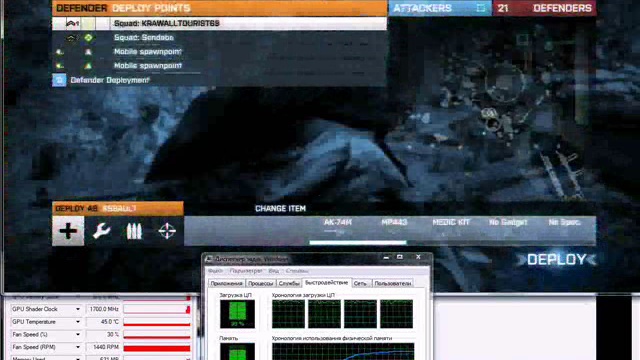Click the green diamond icon on Squad Sendaba row

[x=88, y=38]
